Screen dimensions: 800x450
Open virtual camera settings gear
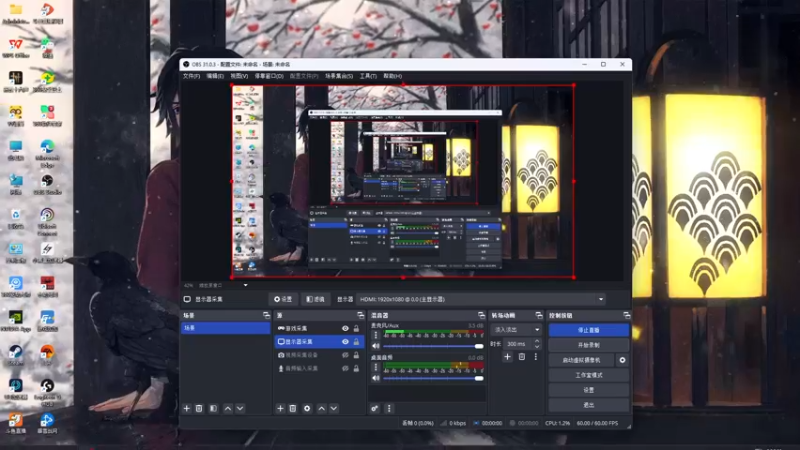[x=622, y=360]
